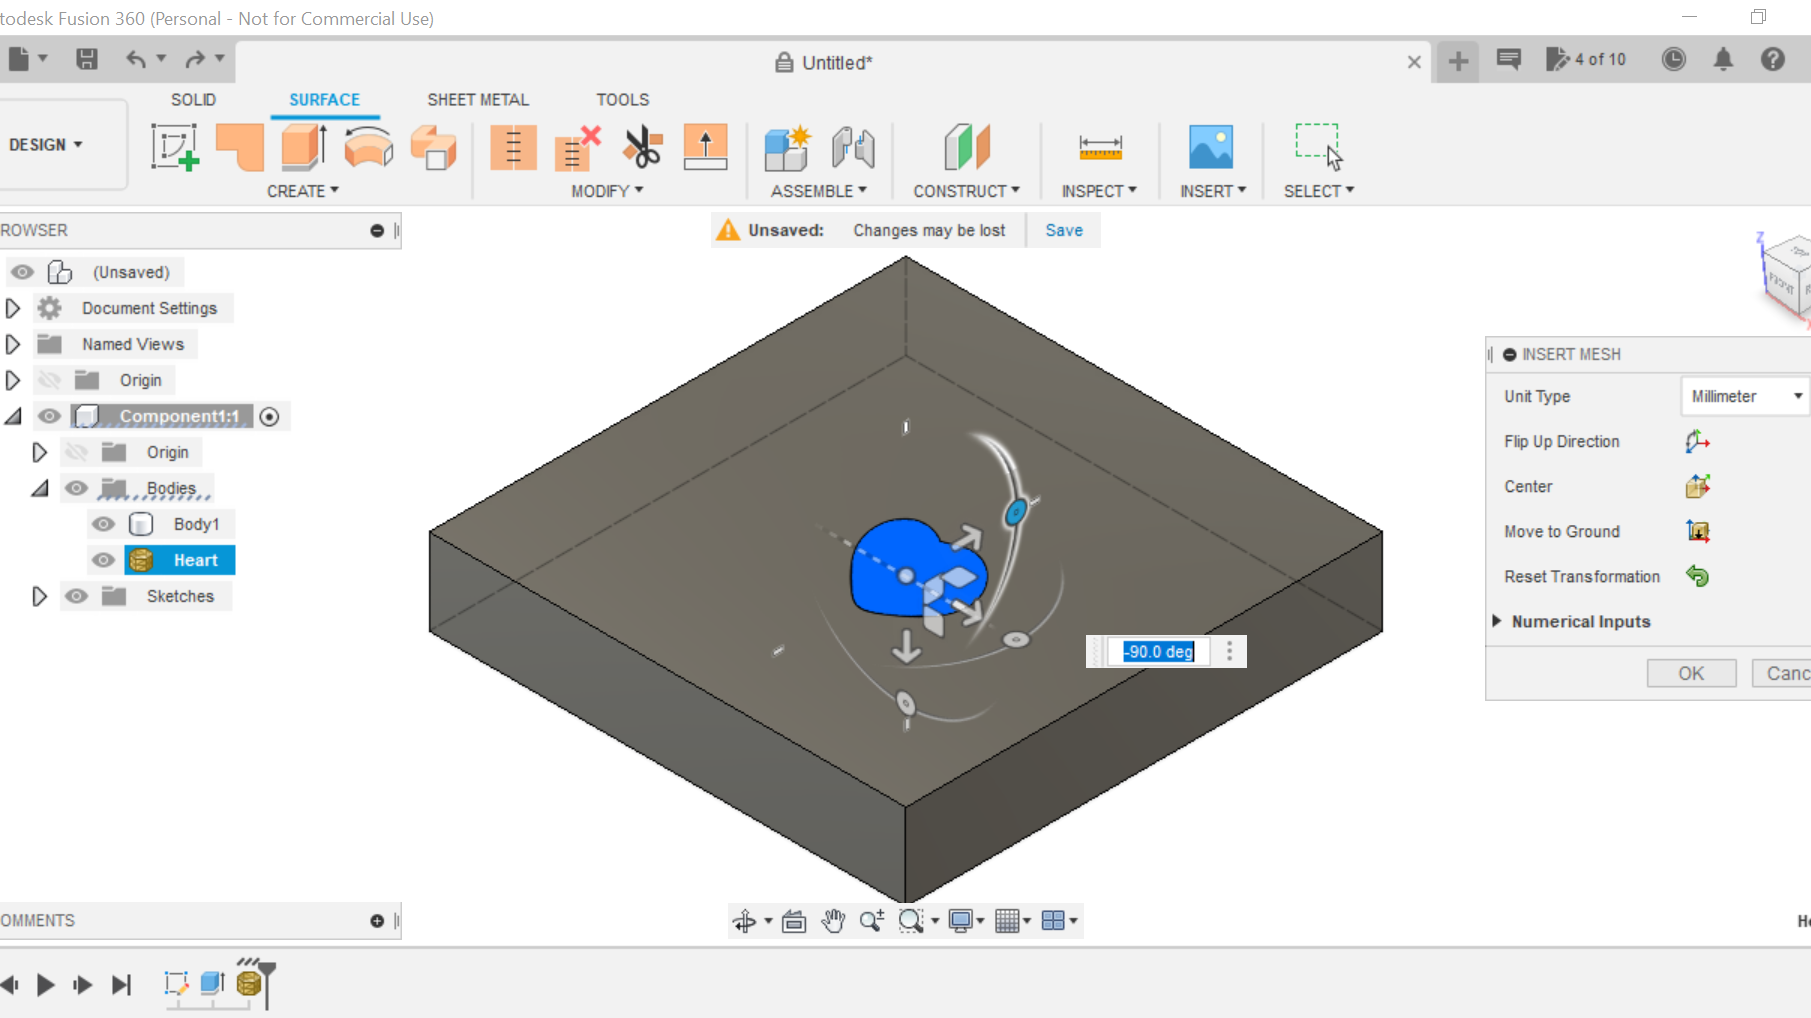Activate the Pan tool in navigation bar
1811x1018 pixels.
[x=833, y=920]
